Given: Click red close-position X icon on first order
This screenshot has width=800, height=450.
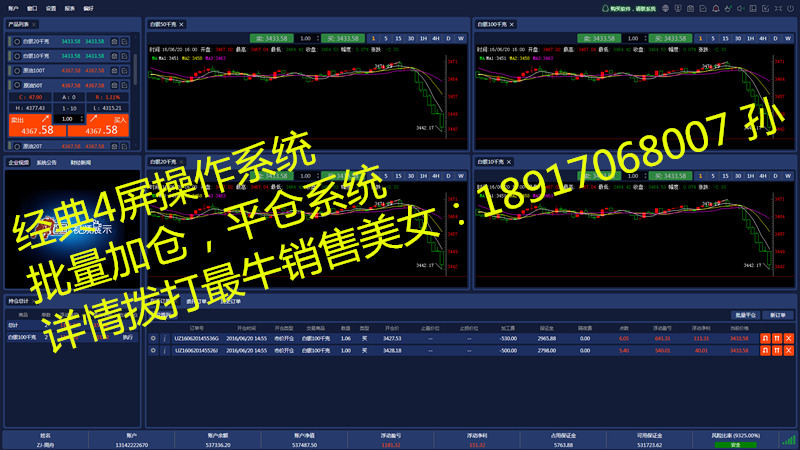Looking at the screenshot, I should (x=788, y=338).
